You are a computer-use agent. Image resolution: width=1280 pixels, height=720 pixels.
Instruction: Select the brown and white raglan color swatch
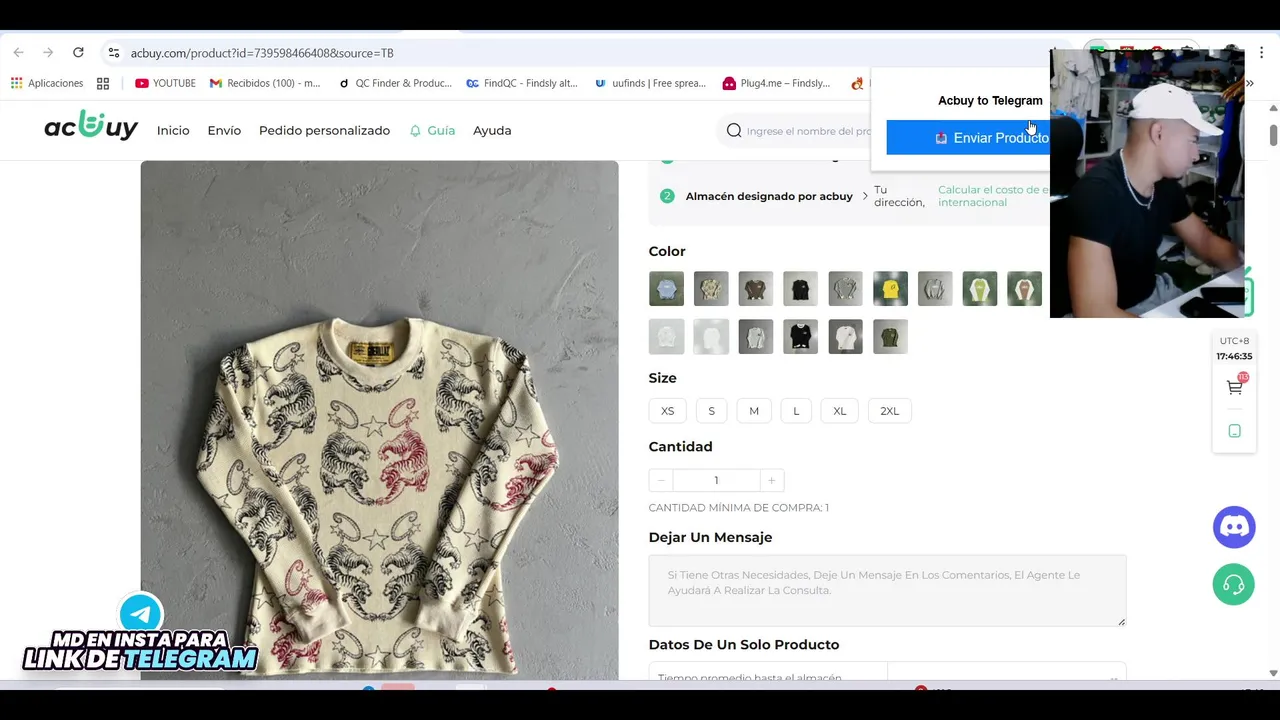coord(1024,289)
